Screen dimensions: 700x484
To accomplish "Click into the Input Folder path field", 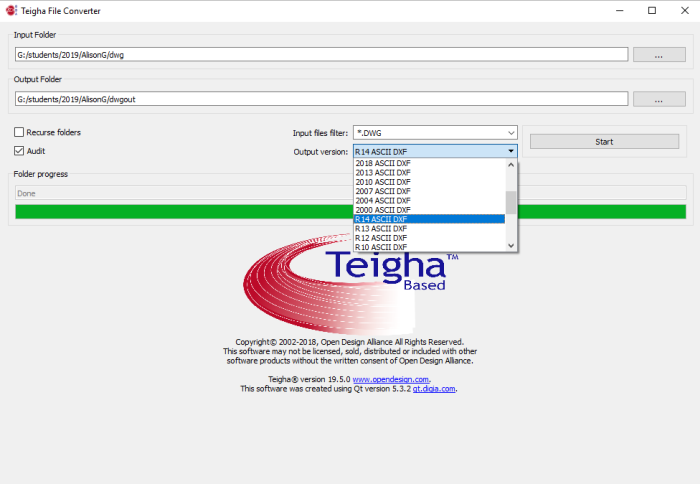I will click(x=321, y=54).
